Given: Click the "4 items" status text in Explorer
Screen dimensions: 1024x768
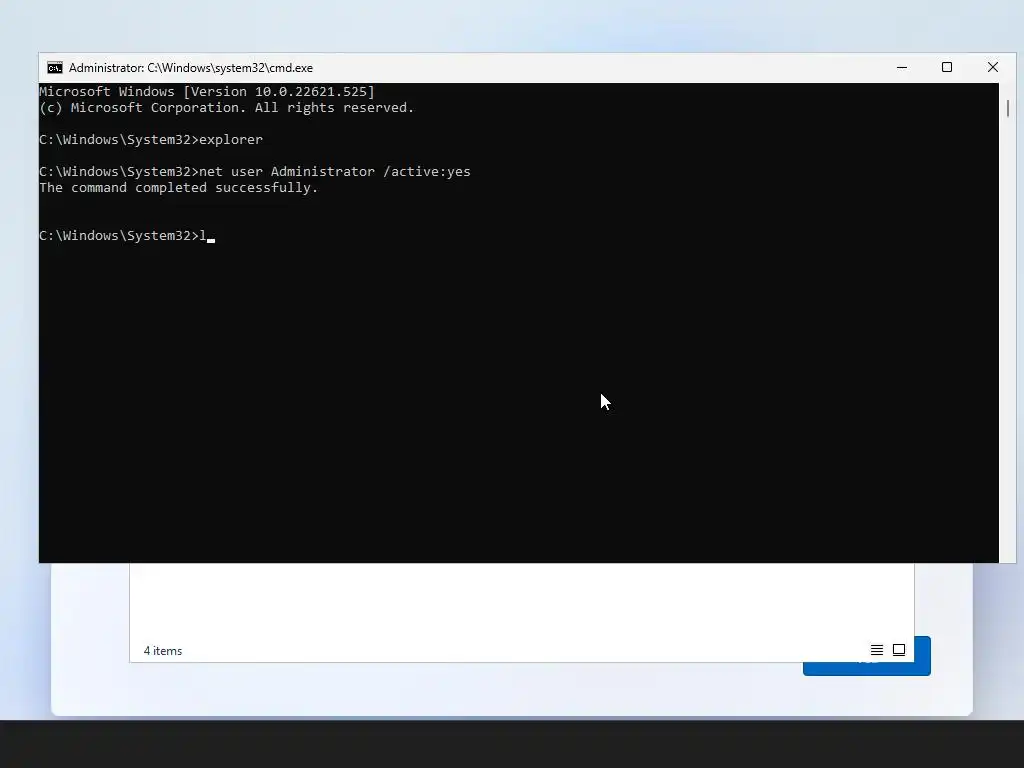Looking at the screenshot, I should 163,651.
